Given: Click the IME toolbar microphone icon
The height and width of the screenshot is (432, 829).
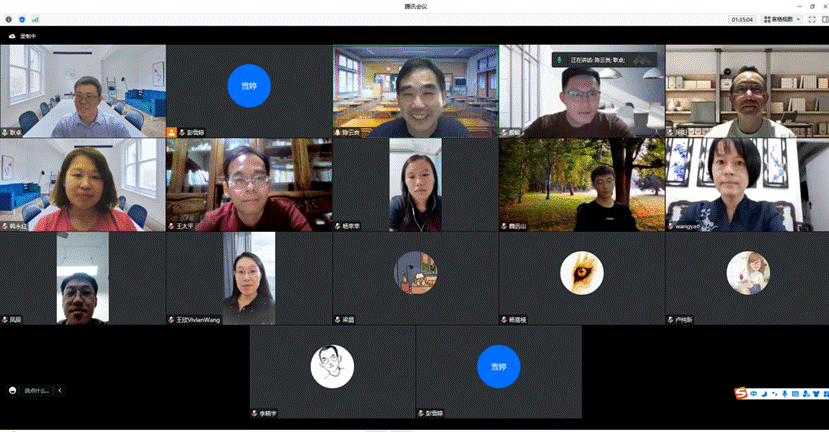Looking at the screenshot, I should [x=785, y=393].
